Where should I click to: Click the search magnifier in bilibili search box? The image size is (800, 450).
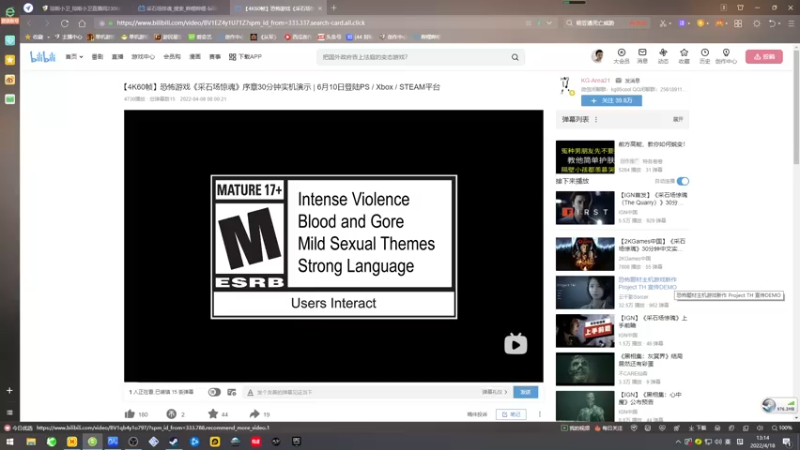[x=515, y=57]
